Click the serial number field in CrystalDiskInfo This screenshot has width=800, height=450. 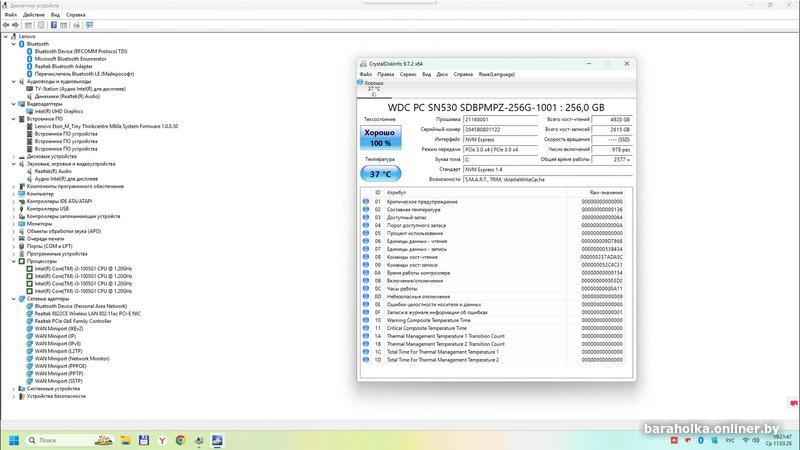click(x=500, y=130)
